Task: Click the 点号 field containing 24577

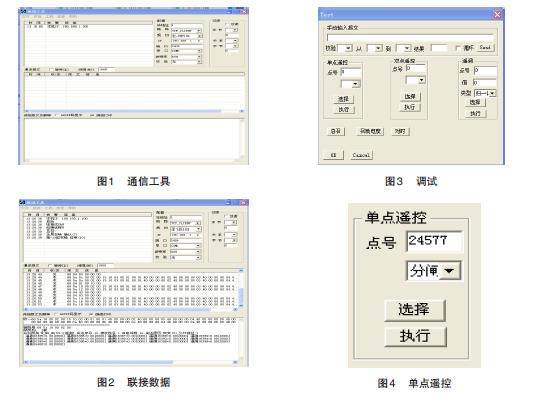Action: [434, 241]
